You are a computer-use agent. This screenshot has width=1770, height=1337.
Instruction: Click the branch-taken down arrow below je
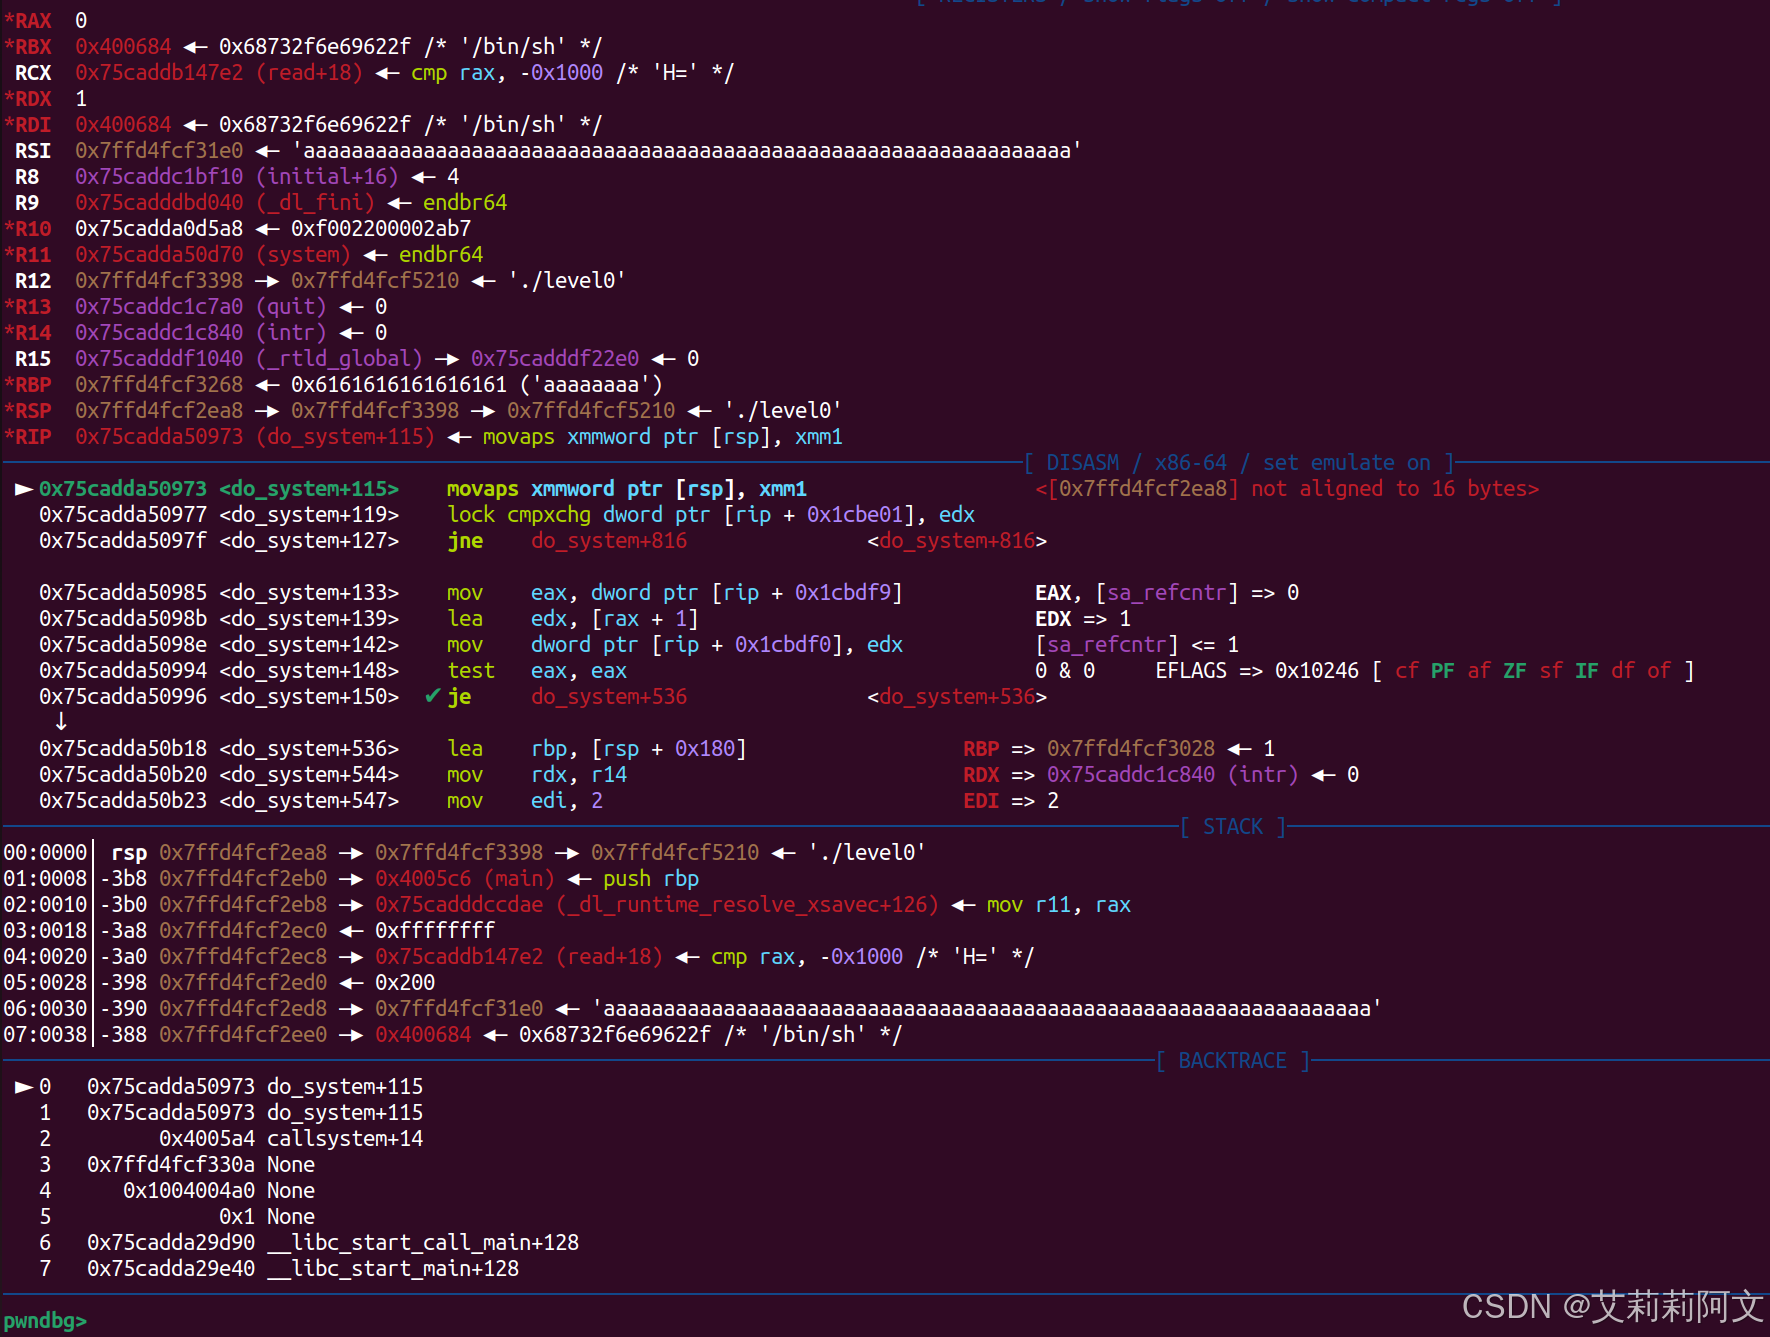tap(61, 721)
